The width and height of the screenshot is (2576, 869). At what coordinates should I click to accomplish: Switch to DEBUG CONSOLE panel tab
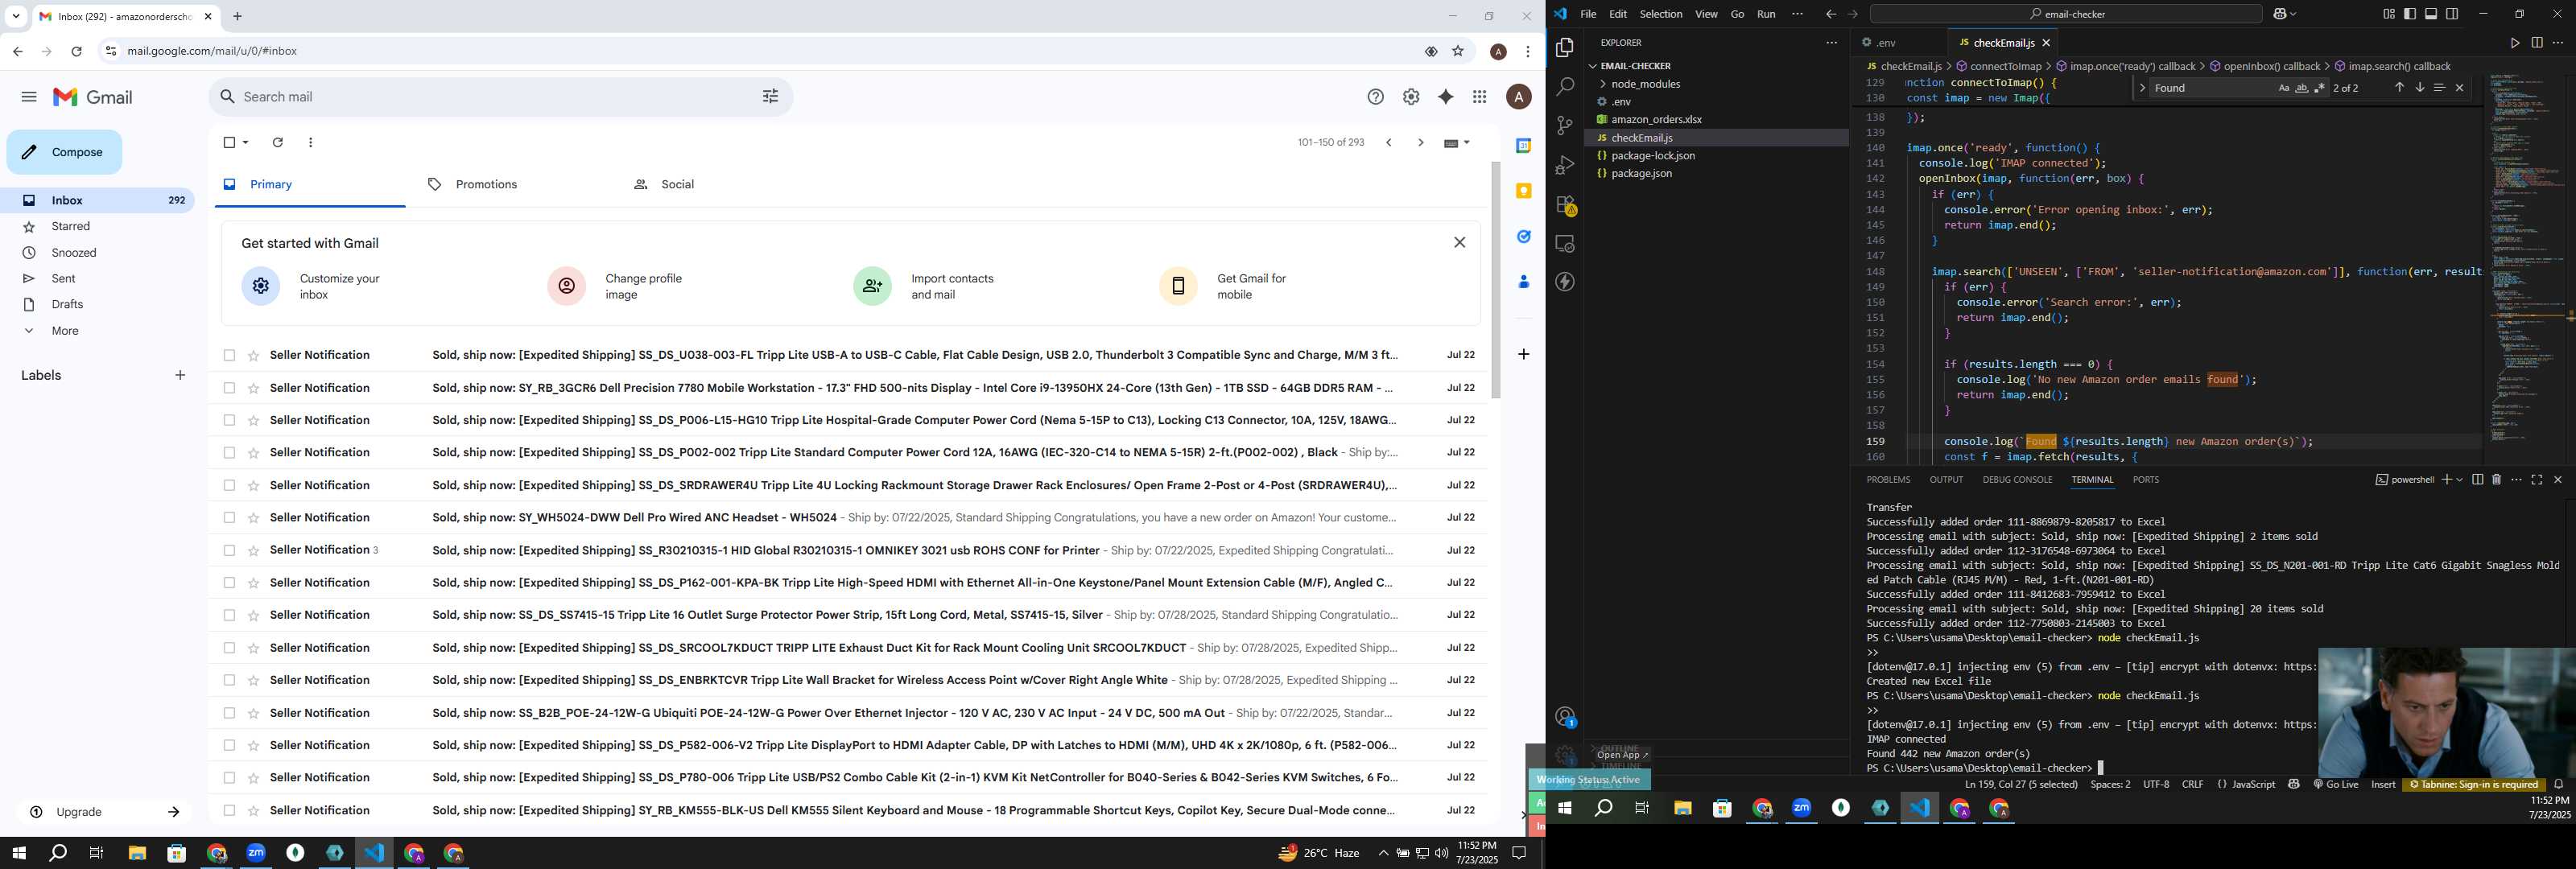2017,480
